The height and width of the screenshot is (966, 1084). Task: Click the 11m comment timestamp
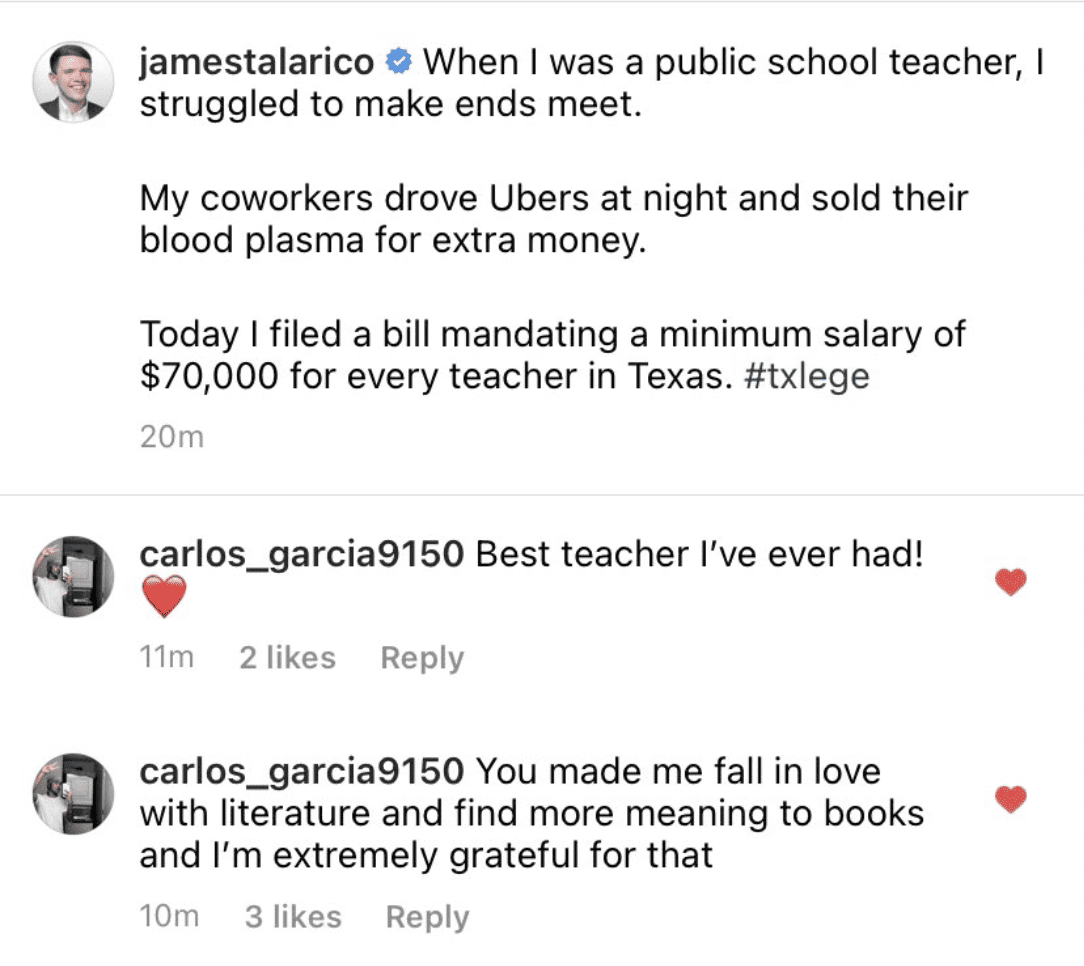[x=167, y=658]
